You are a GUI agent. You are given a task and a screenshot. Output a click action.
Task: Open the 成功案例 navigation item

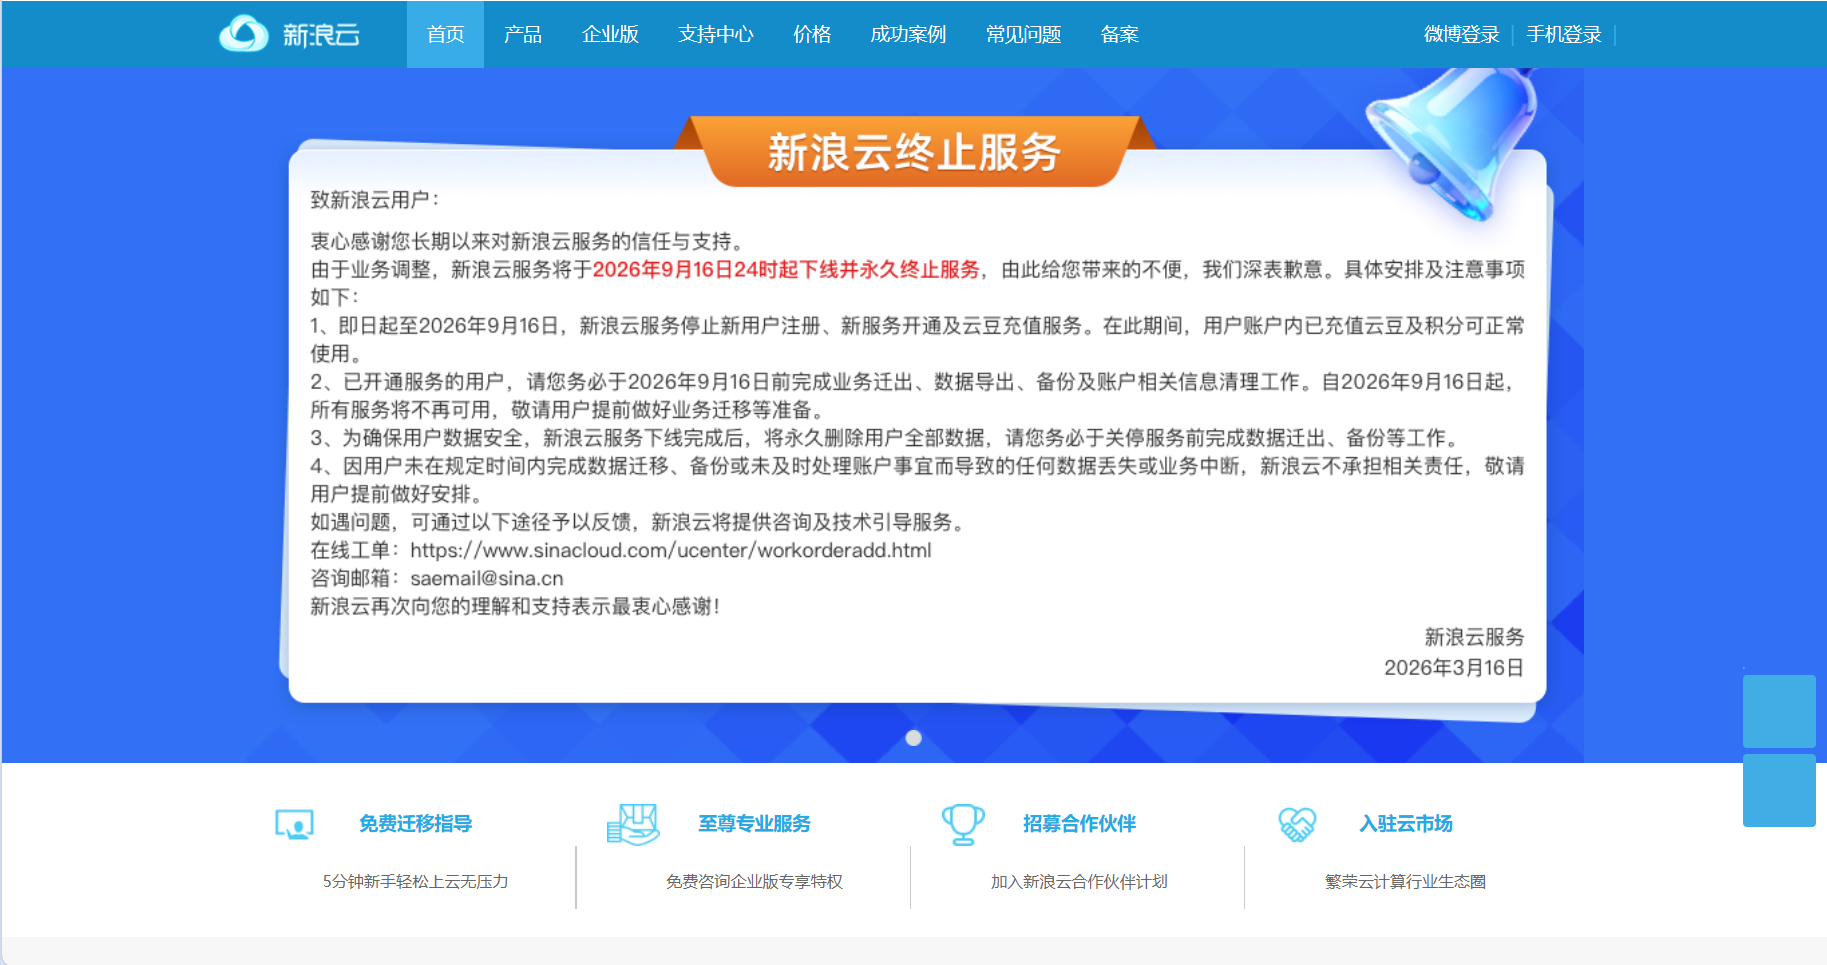pyautogui.click(x=908, y=34)
